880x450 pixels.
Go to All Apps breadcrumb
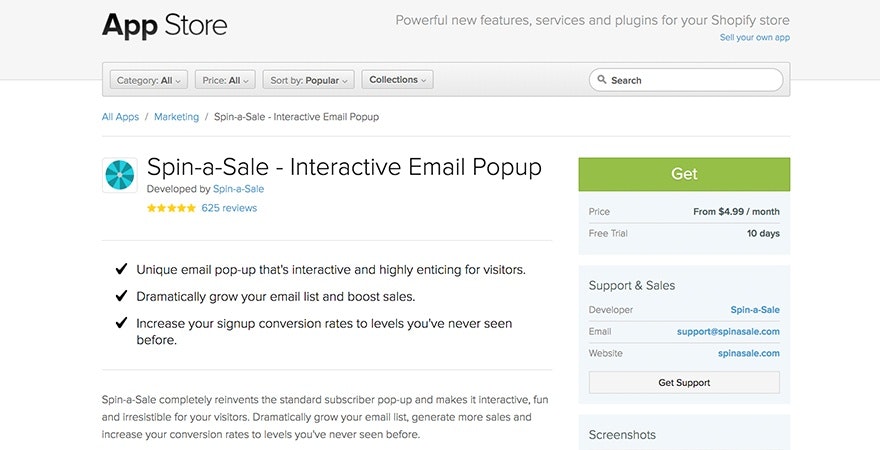coord(120,117)
